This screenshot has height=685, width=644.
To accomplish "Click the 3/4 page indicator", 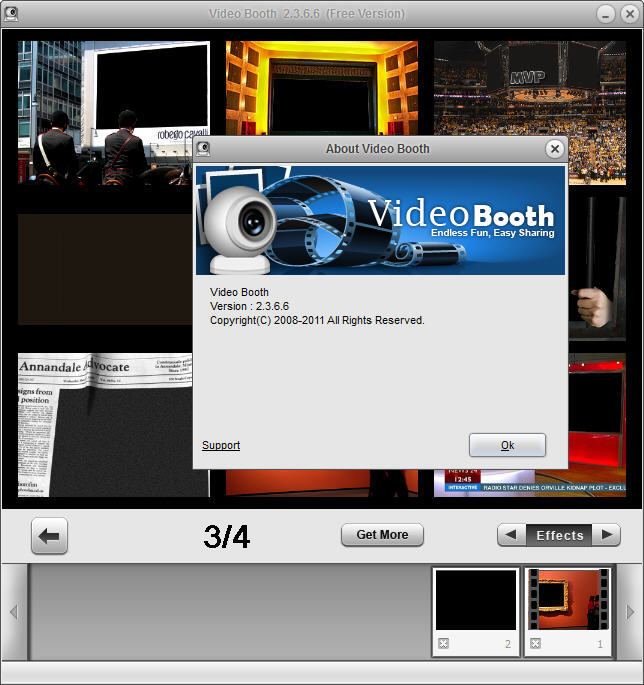I will pos(226,537).
